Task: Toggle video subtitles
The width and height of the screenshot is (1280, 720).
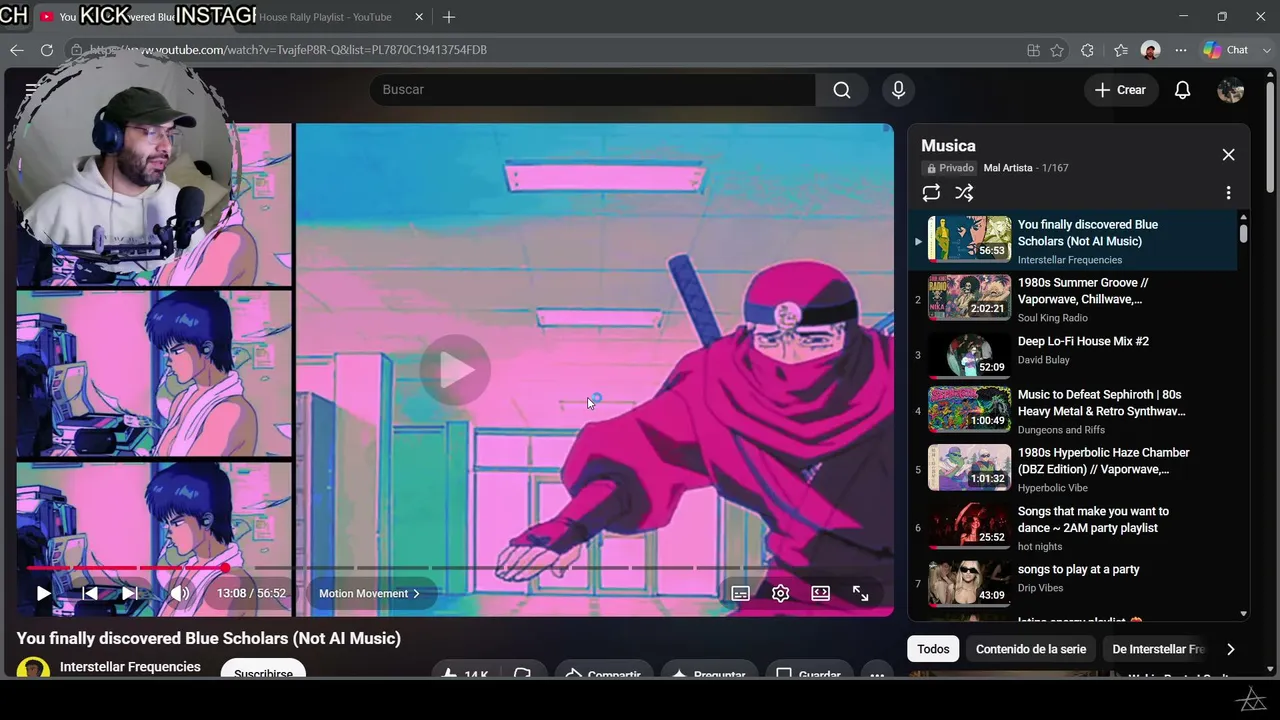Action: (740, 593)
